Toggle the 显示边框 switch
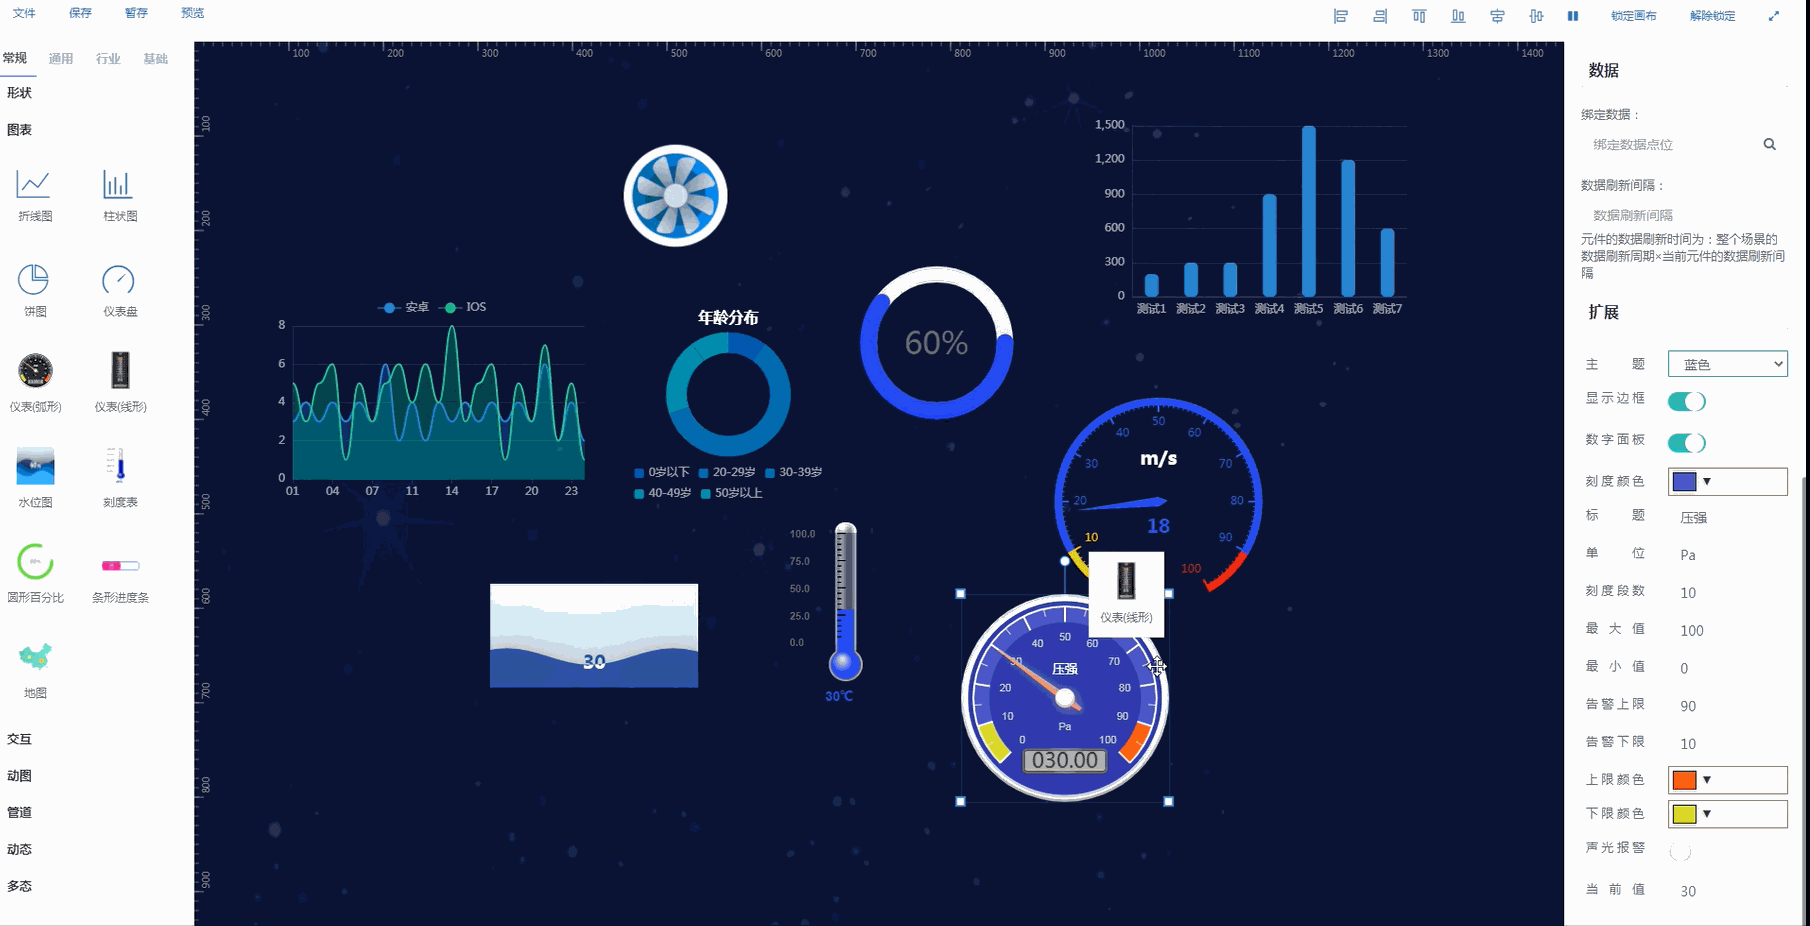Viewport: 1810px width, 926px height. click(1686, 401)
